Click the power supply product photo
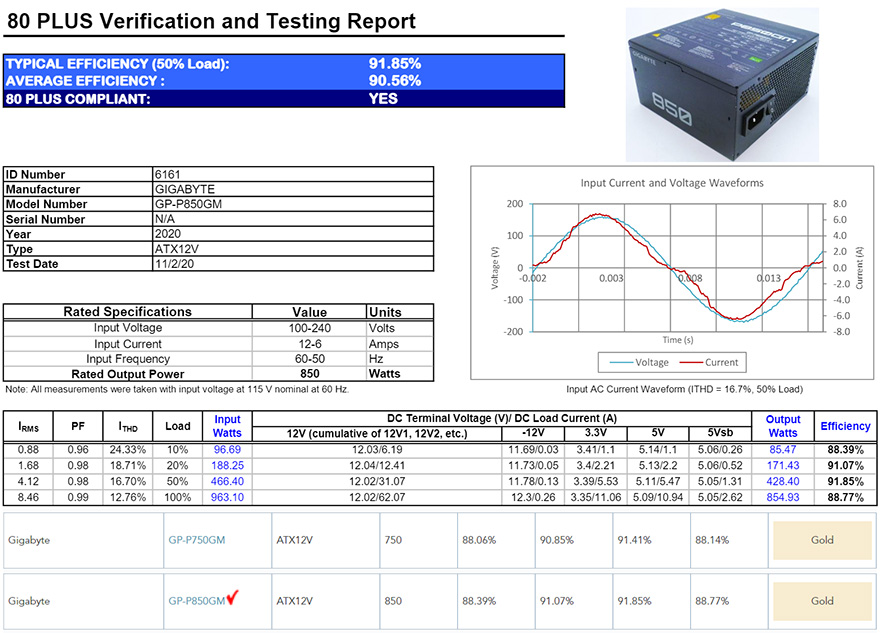This screenshot has width=880, height=633. tap(722, 85)
